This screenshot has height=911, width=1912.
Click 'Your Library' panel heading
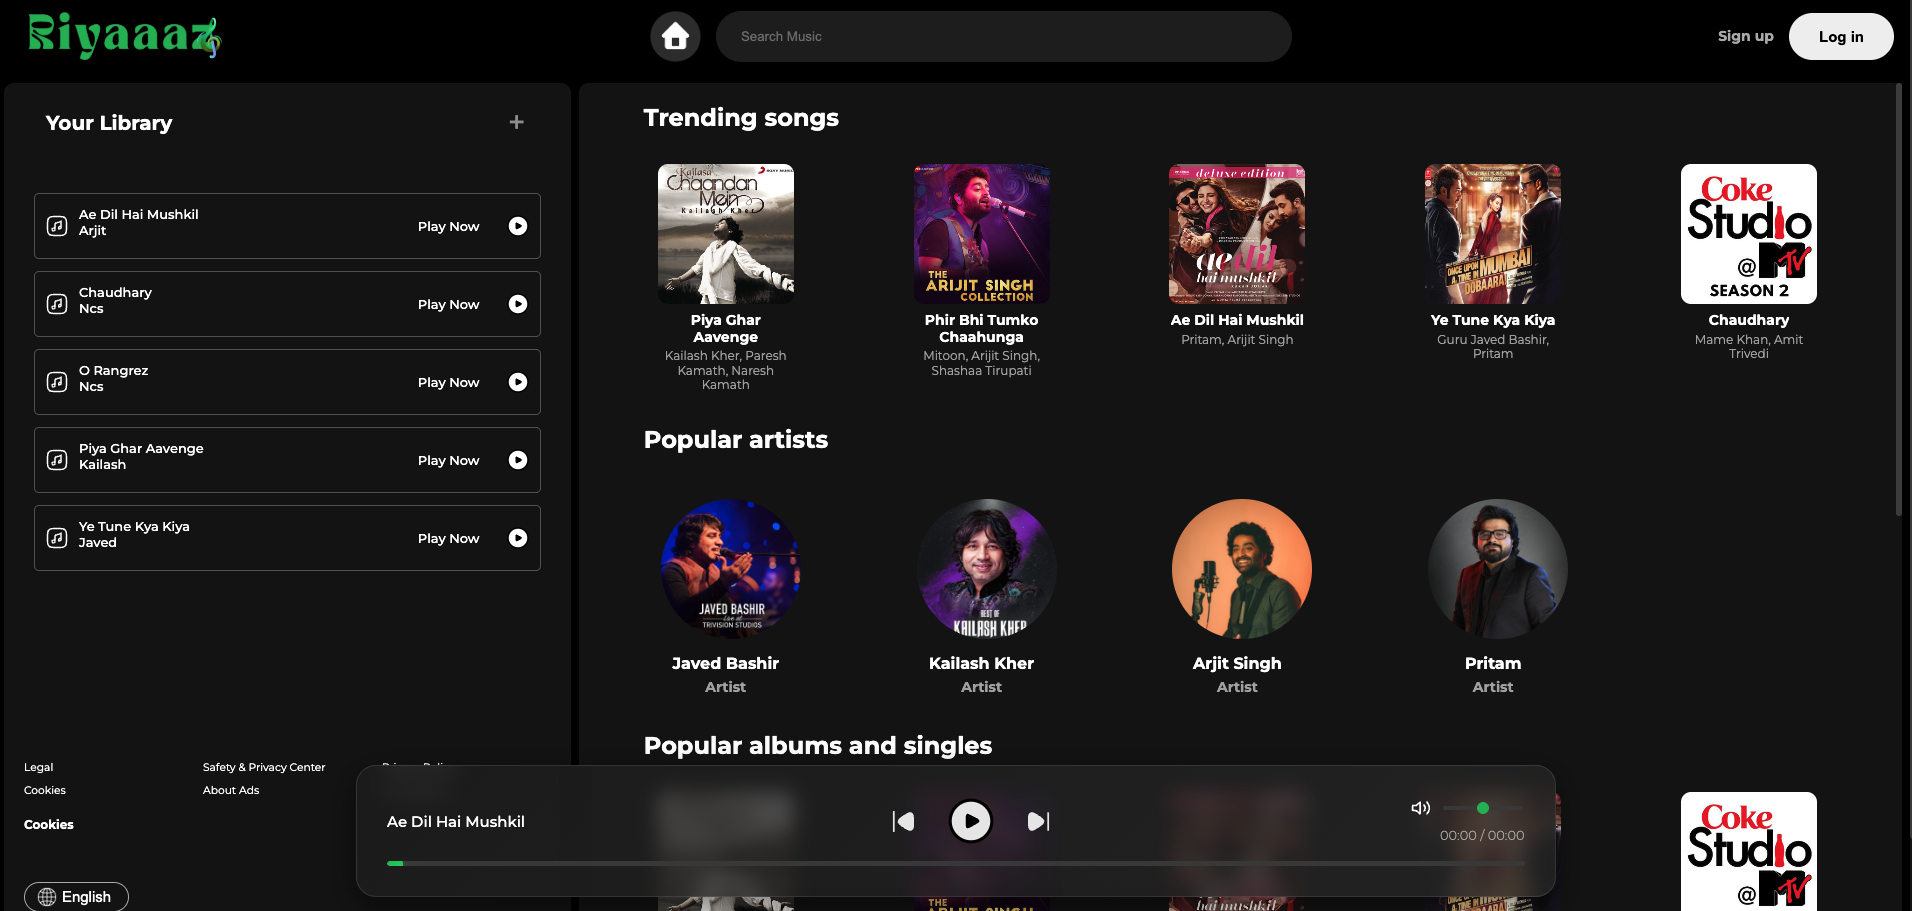point(109,123)
